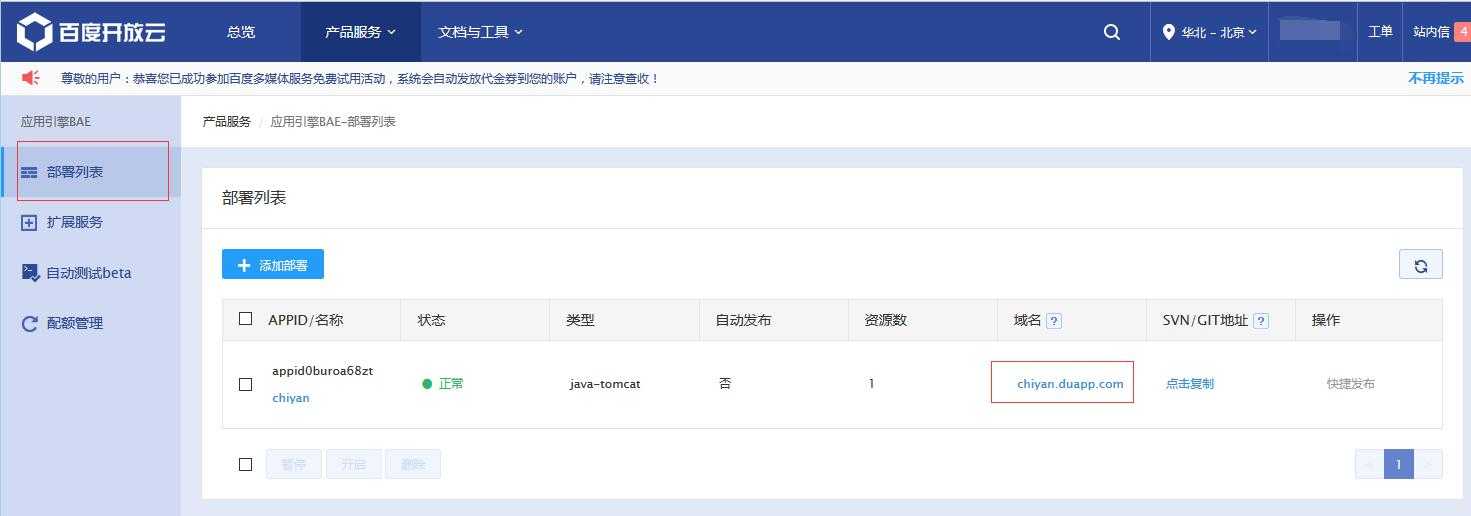Open the search magnifier icon
The image size is (1471, 516).
1112,32
